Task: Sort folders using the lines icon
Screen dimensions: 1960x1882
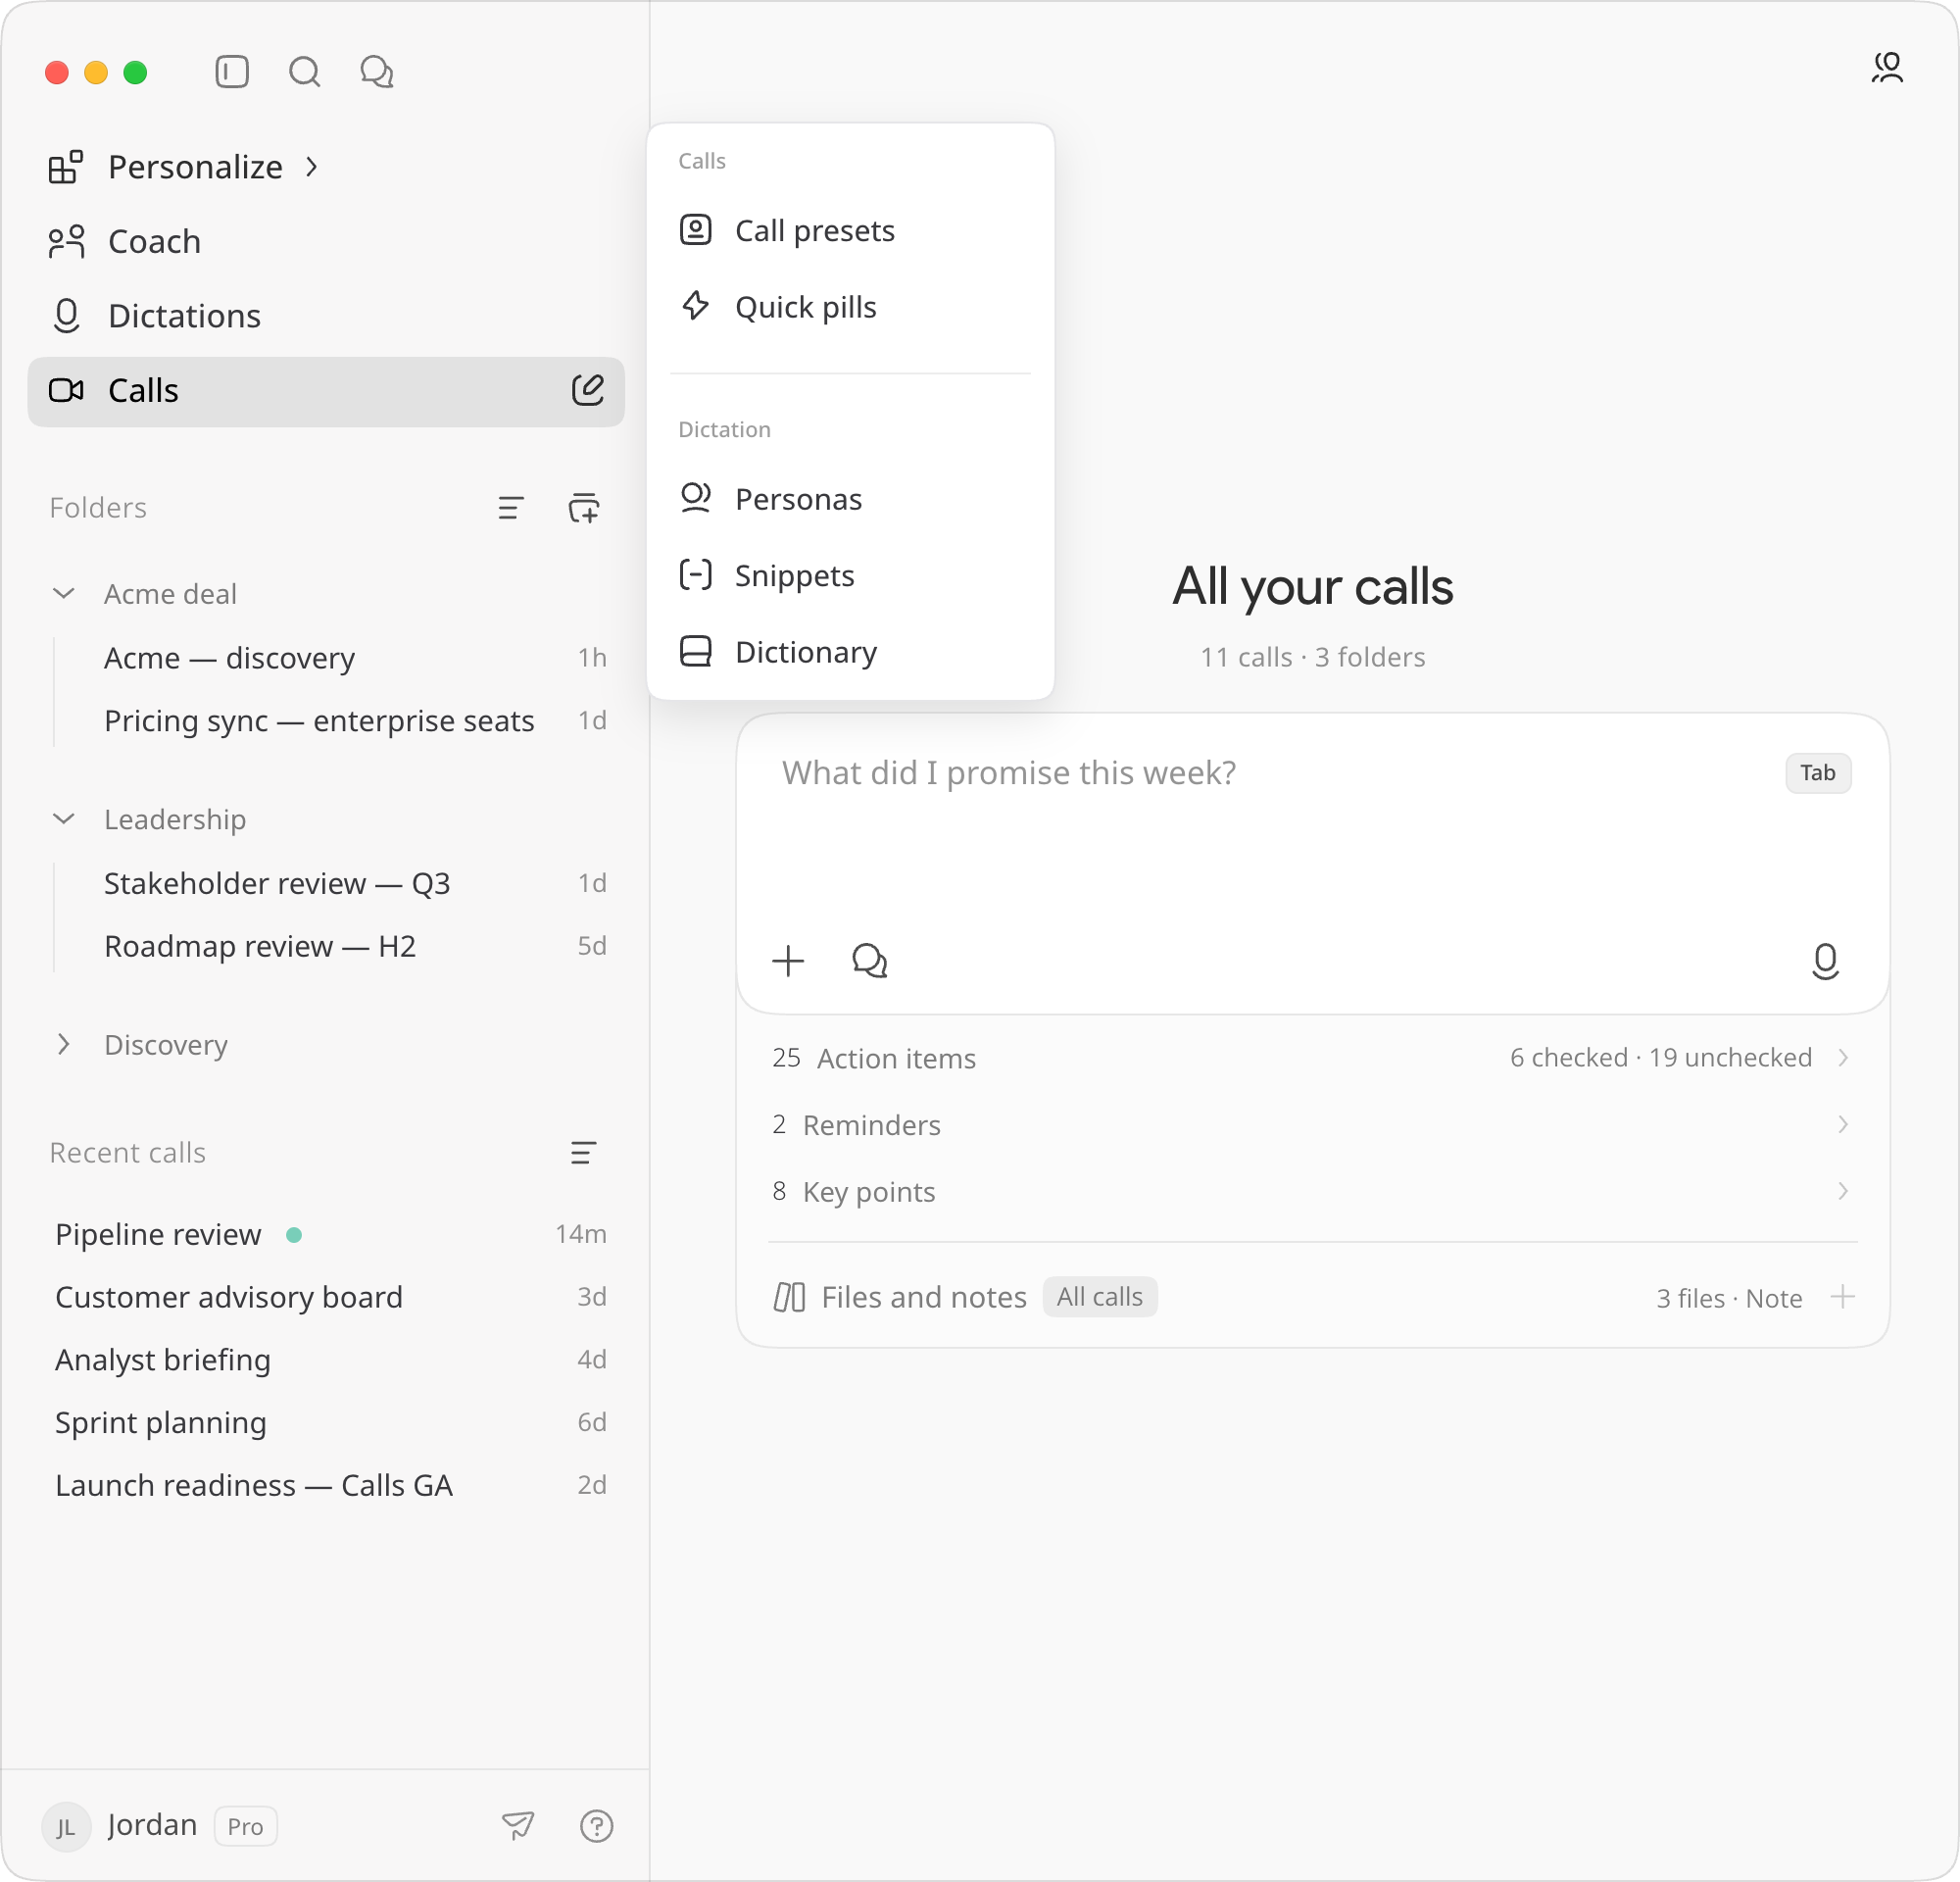Action: coord(511,508)
